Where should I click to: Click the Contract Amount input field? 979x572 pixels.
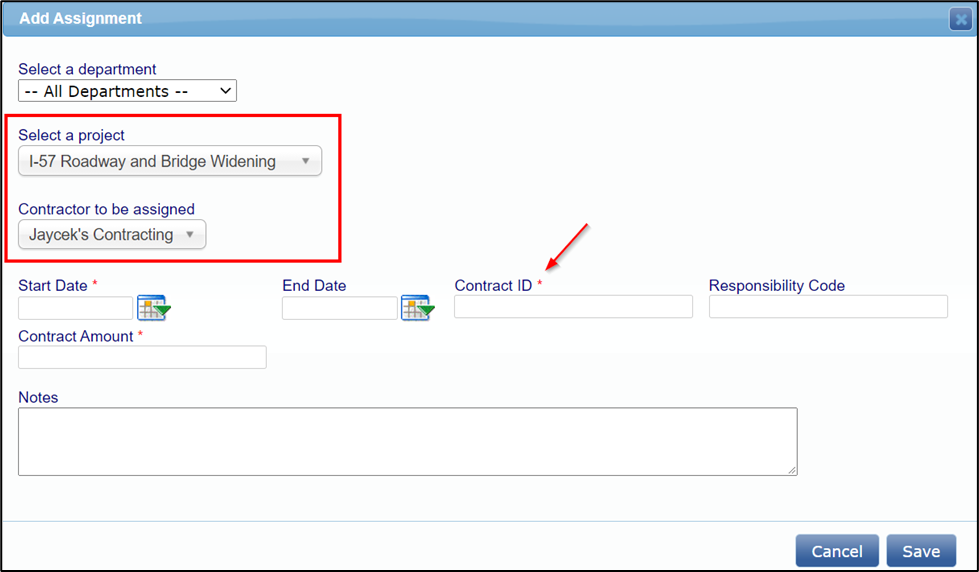[142, 357]
